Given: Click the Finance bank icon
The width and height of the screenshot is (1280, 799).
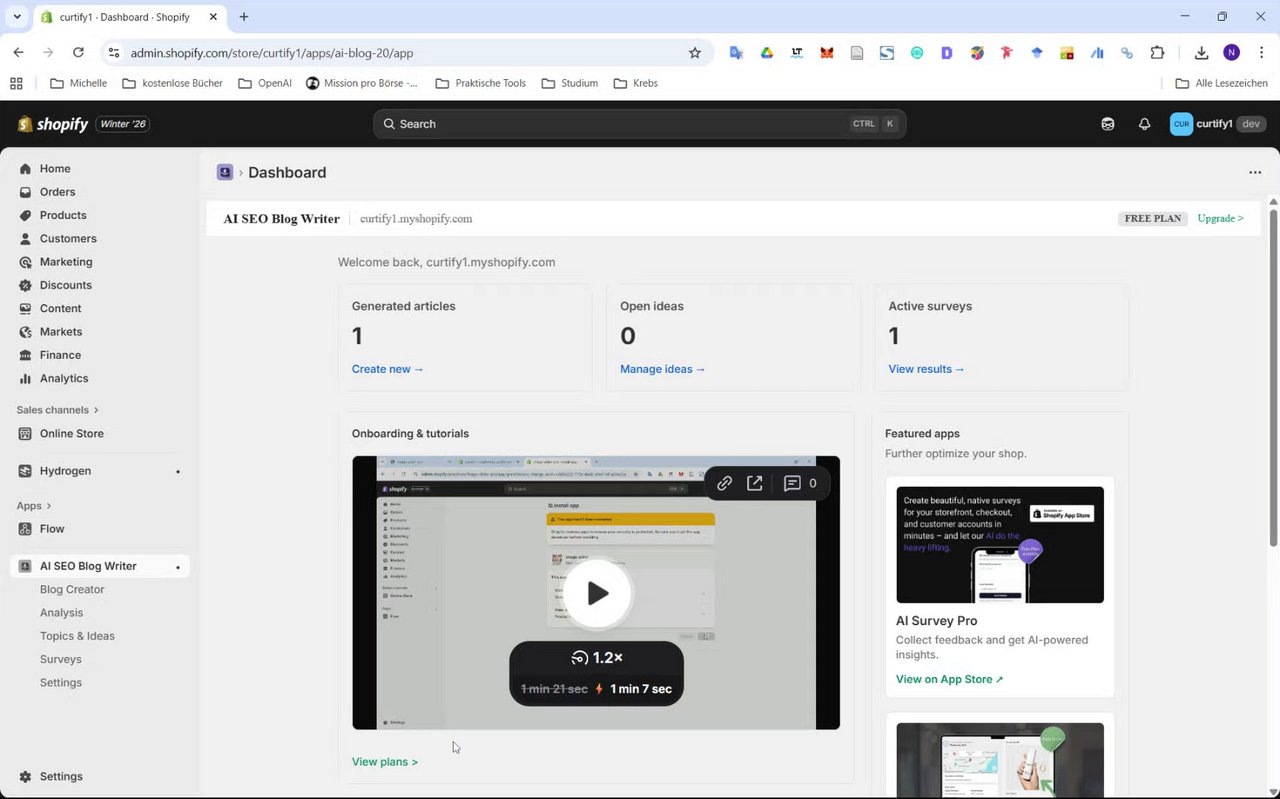Looking at the screenshot, I should coord(25,355).
